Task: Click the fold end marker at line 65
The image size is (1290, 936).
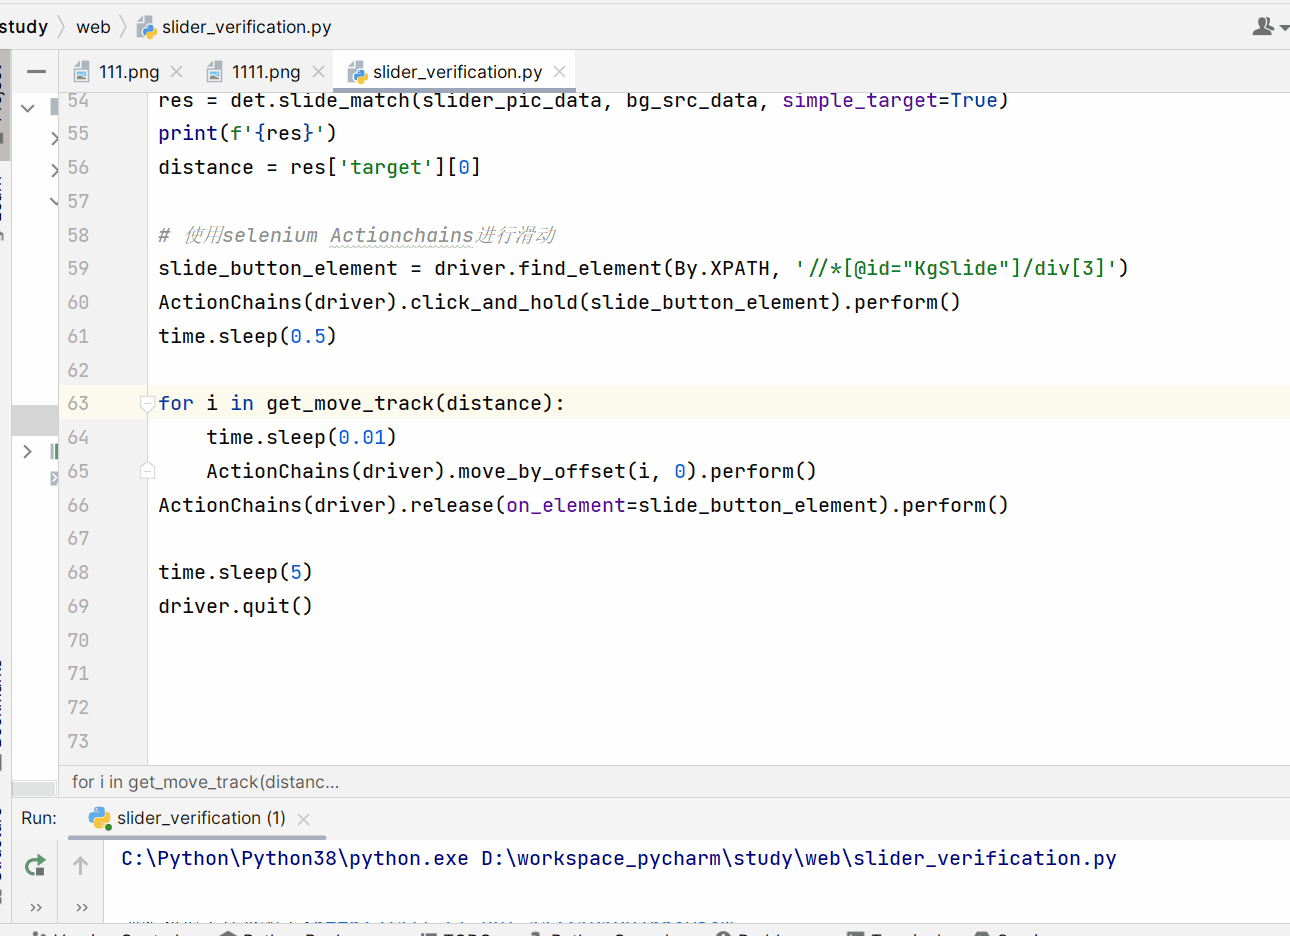Action: [x=147, y=470]
